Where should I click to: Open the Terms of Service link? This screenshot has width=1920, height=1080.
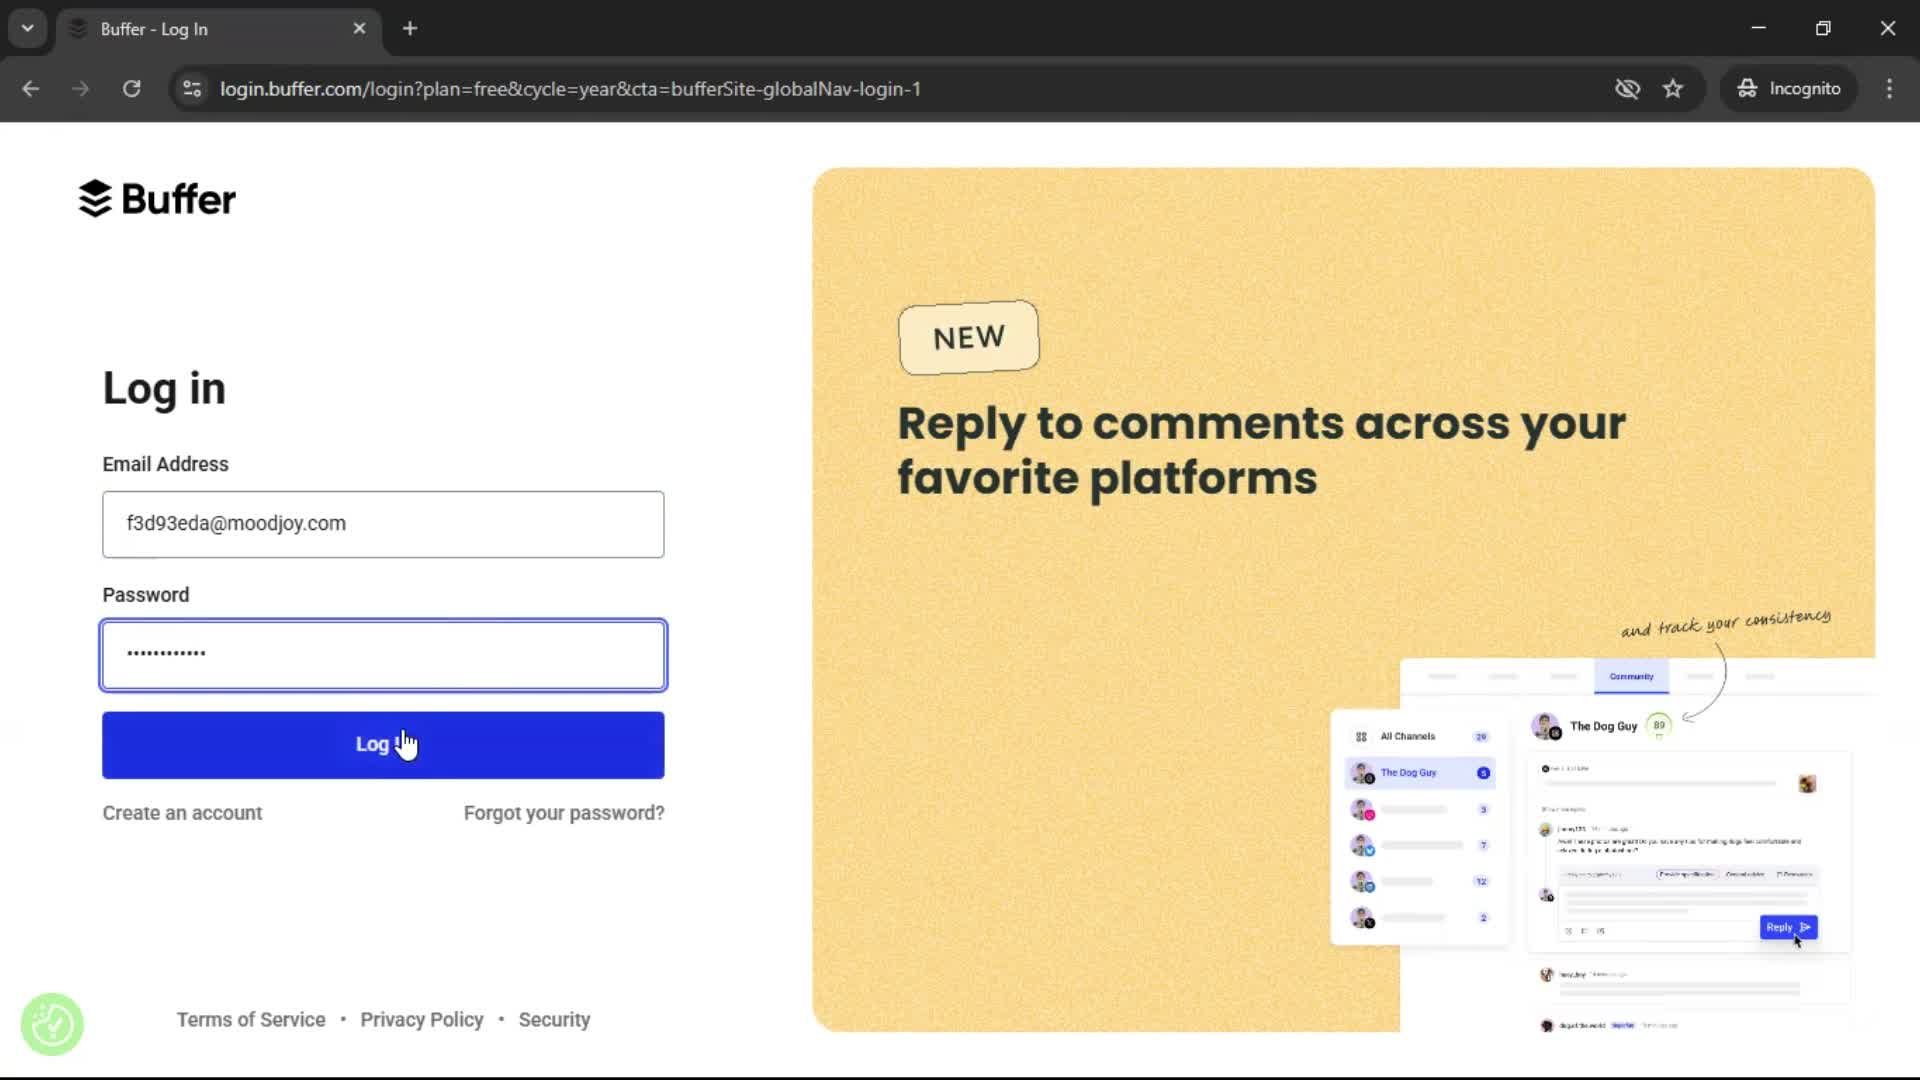250,1019
